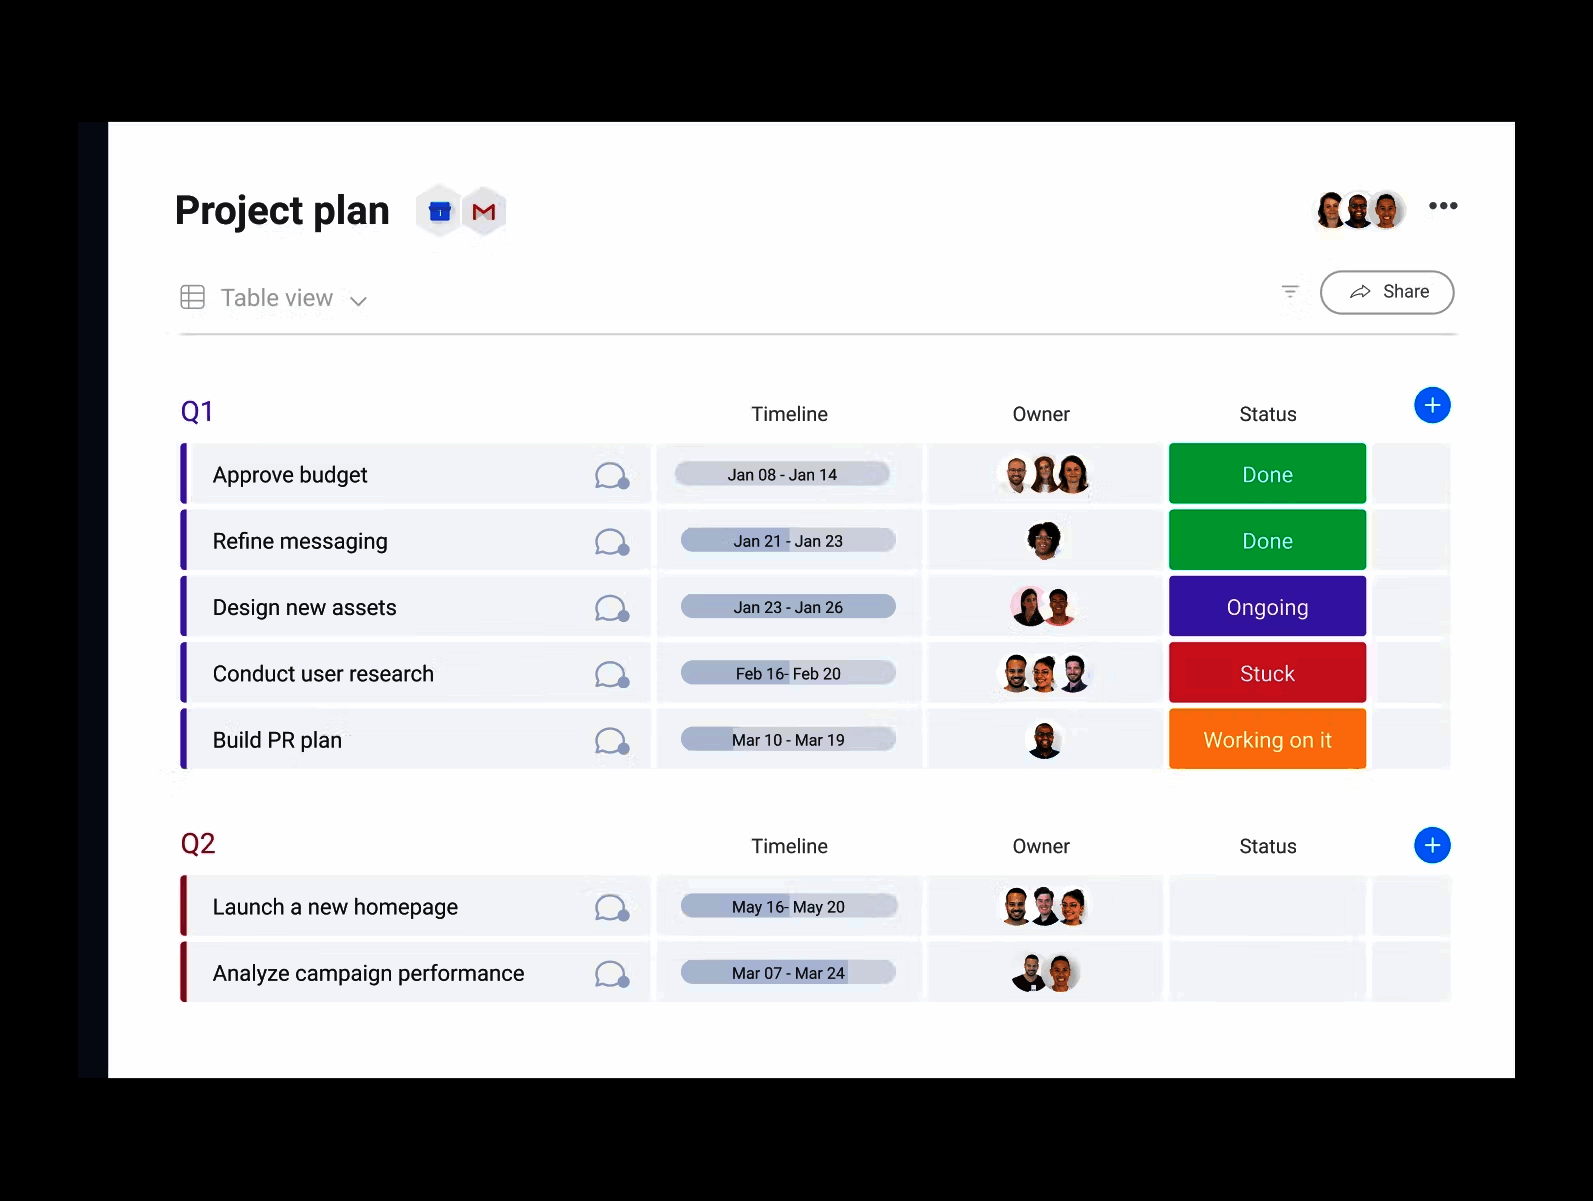The width and height of the screenshot is (1593, 1201).
Task: Change the orange Working on it status
Action: (x=1267, y=740)
